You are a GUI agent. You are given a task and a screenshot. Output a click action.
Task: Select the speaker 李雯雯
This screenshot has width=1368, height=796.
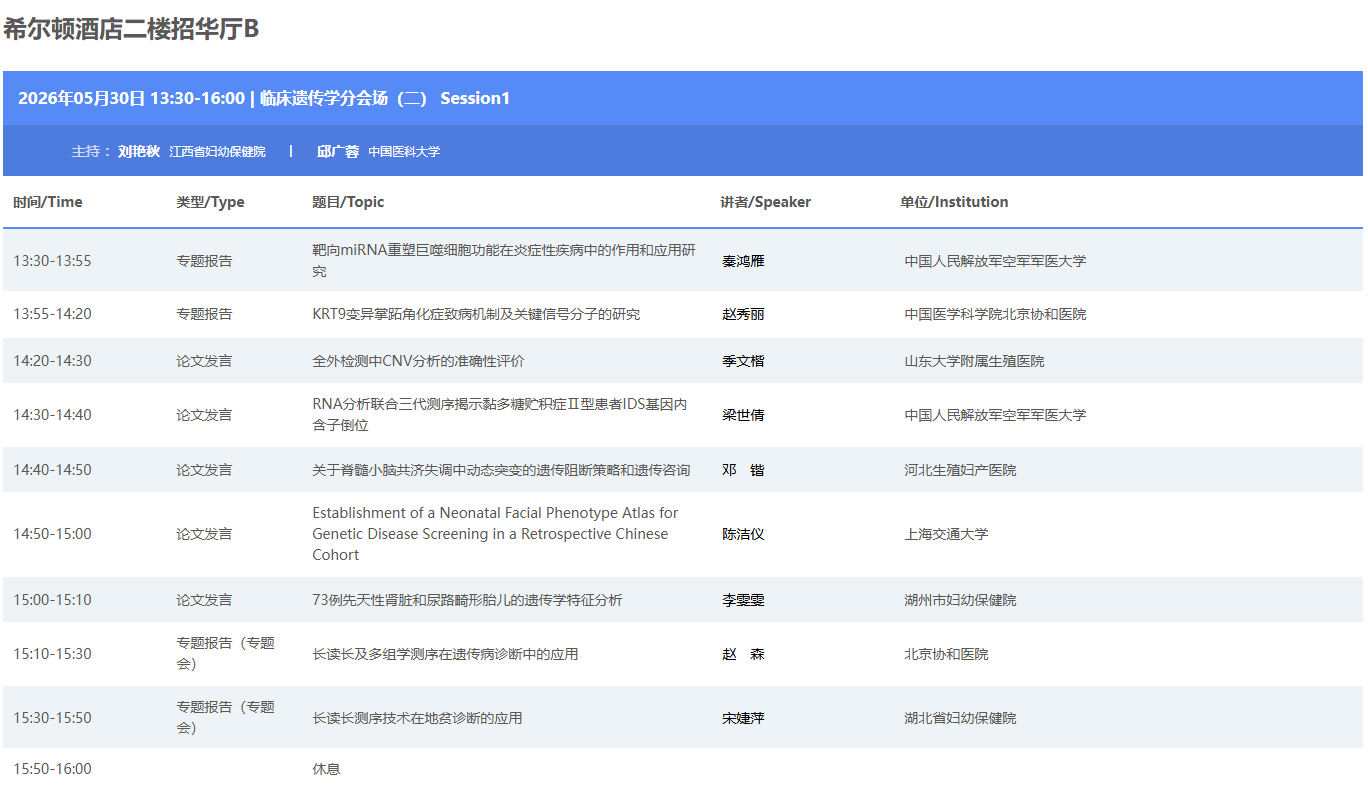click(x=743, y=600)
